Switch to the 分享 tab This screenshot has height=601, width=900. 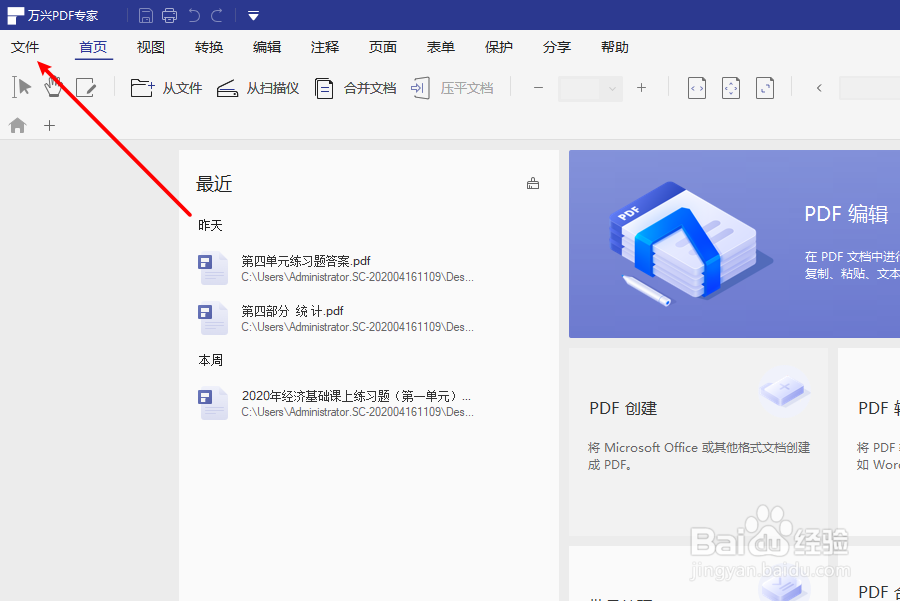click(x=557, y=47)
